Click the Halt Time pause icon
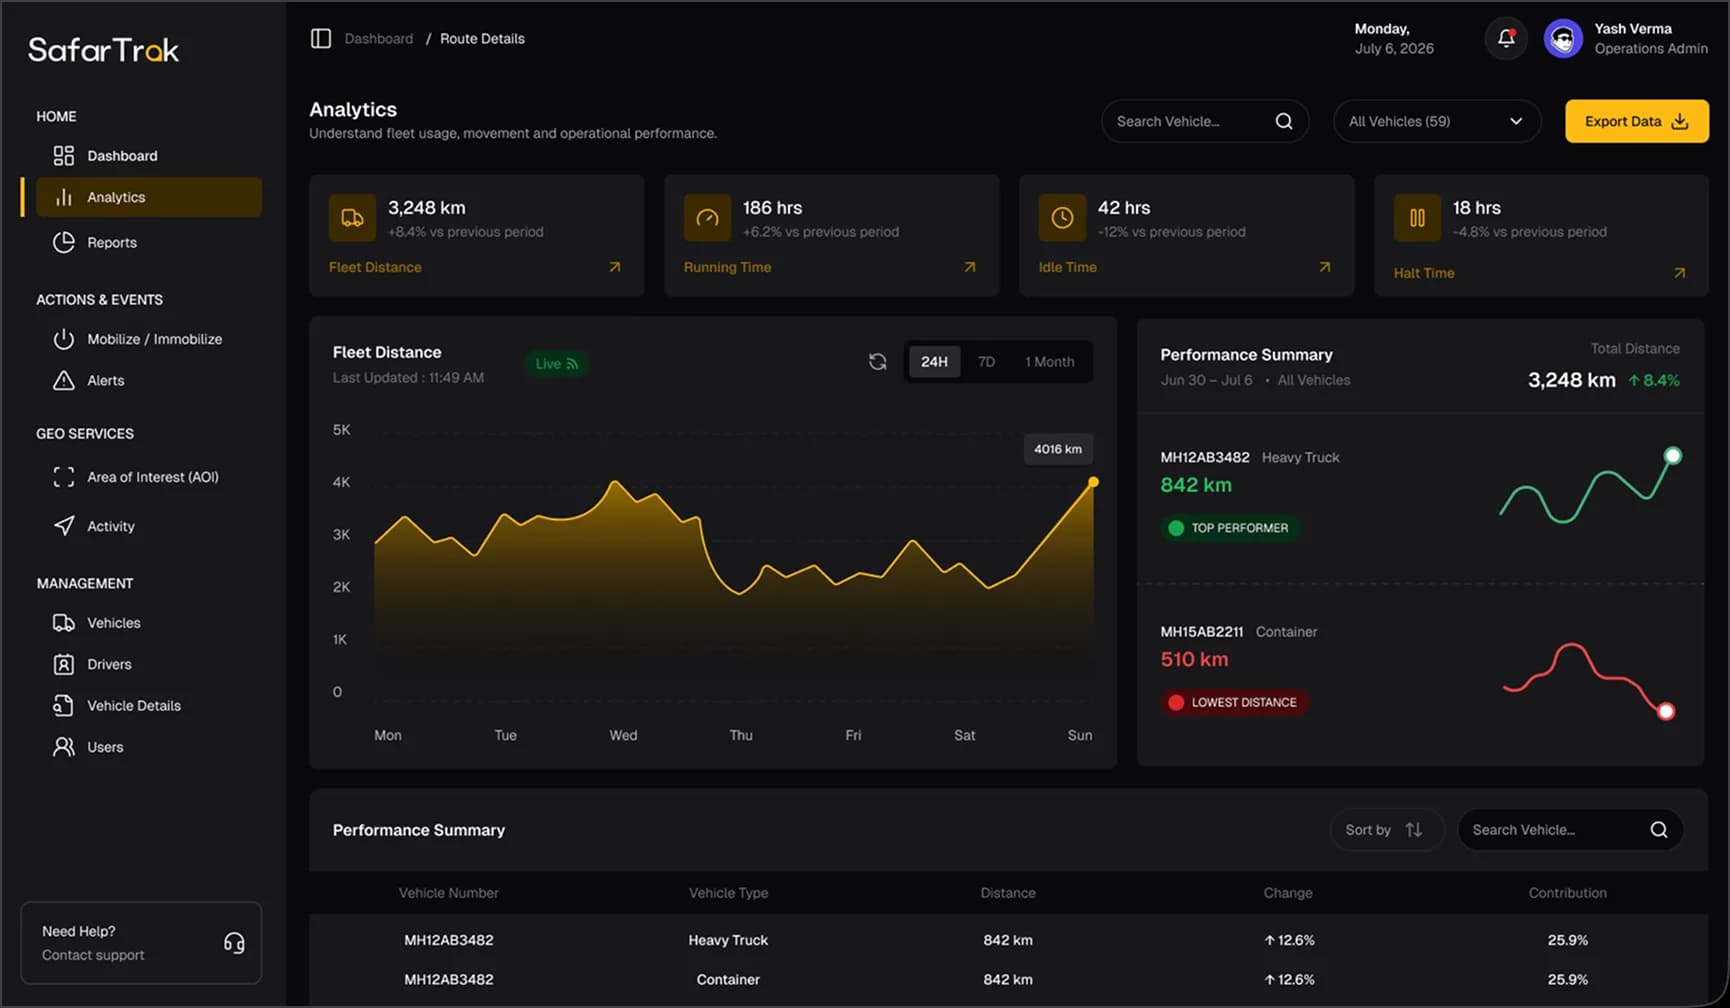The height and width of the screenshot is (1008, 1730). pos(1417,218)
